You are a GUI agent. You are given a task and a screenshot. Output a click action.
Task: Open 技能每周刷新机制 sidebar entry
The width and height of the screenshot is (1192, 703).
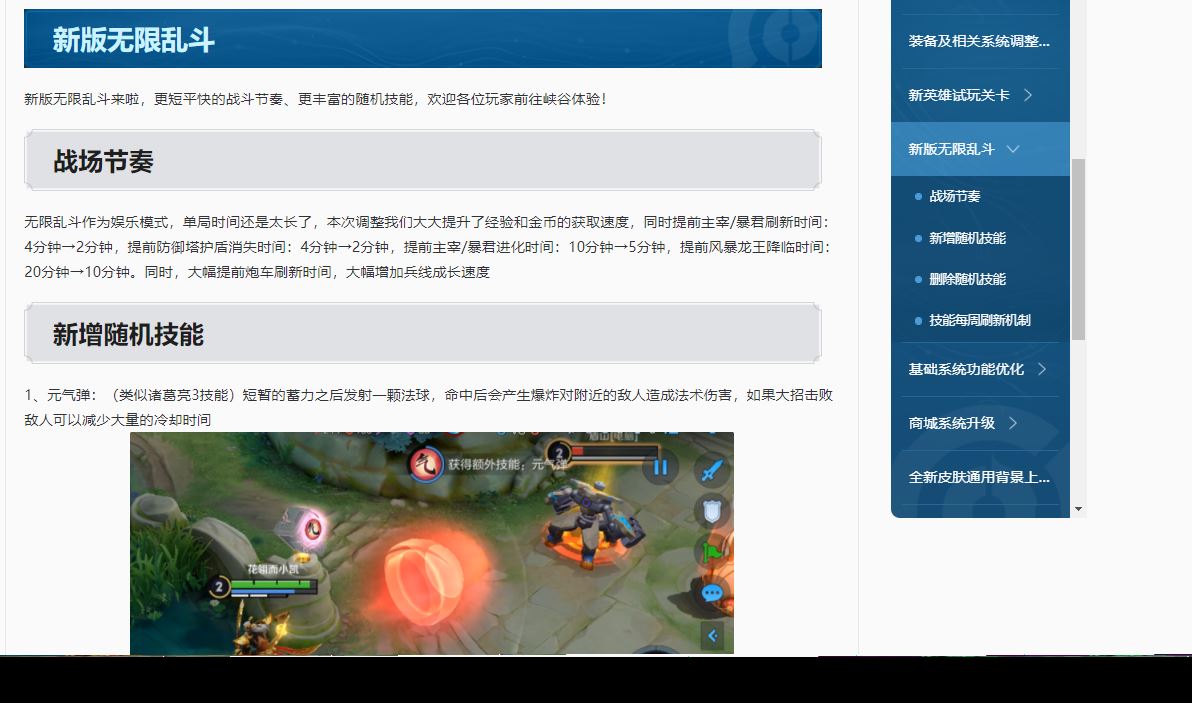(x=979, y=320)
